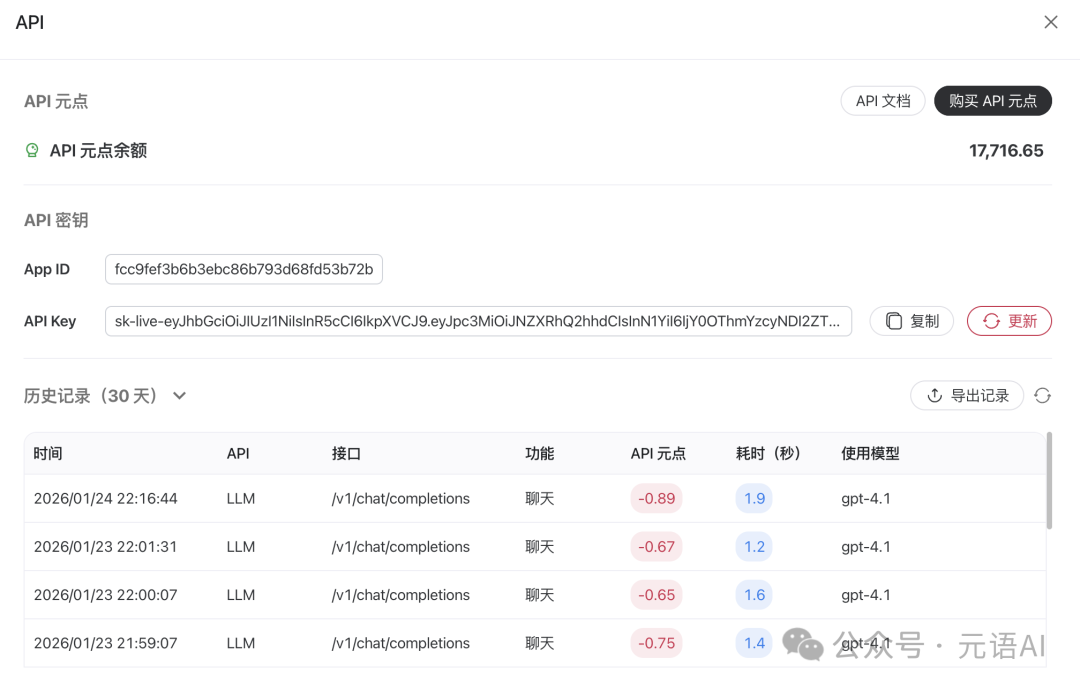Click the API balance lightbulb icon
The width and height of the screenshot is (1080, 689).
[32, 151]
